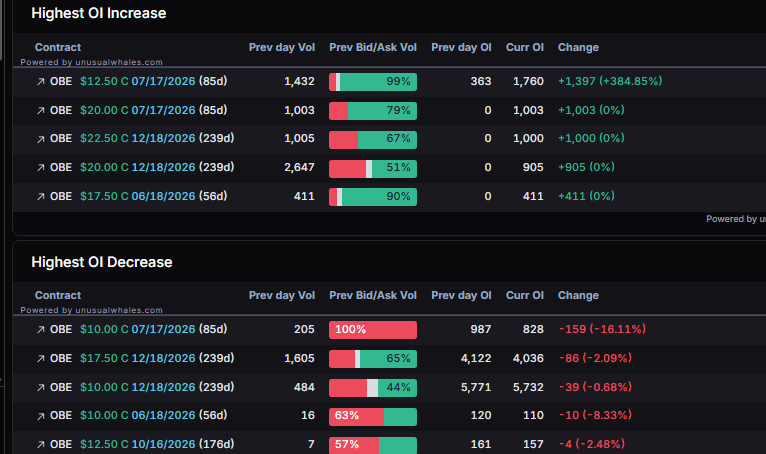Select change value +1,397 (+384.85%)
Screen dimensions: 766x454
point(610,81)
